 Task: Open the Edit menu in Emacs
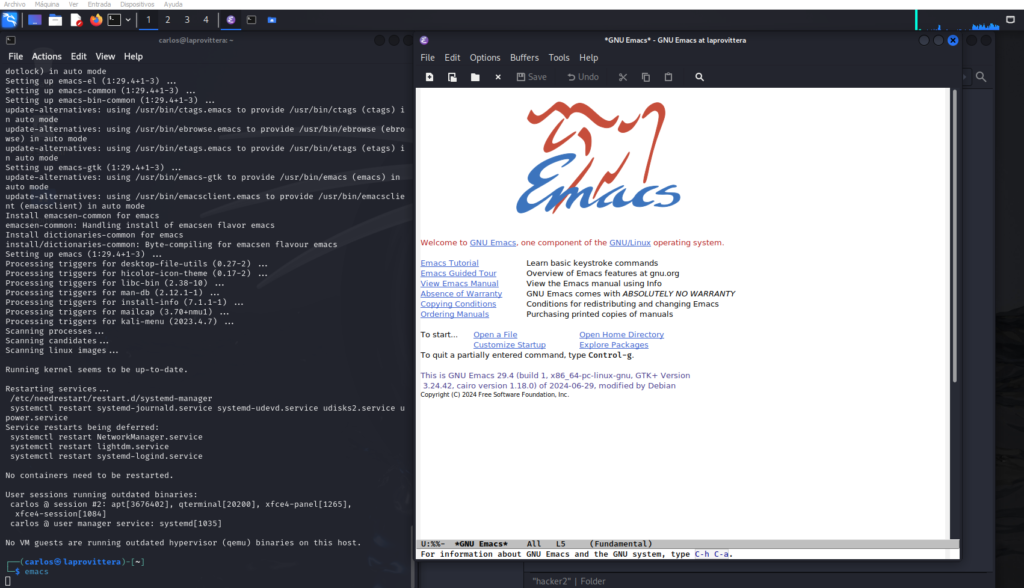(452, 58)
